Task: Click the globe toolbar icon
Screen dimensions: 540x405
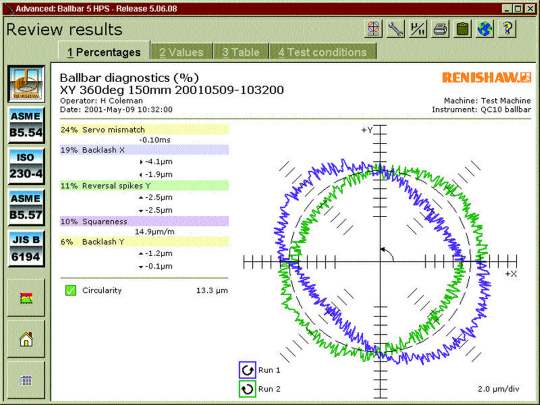Action: [x=485, y=29]
